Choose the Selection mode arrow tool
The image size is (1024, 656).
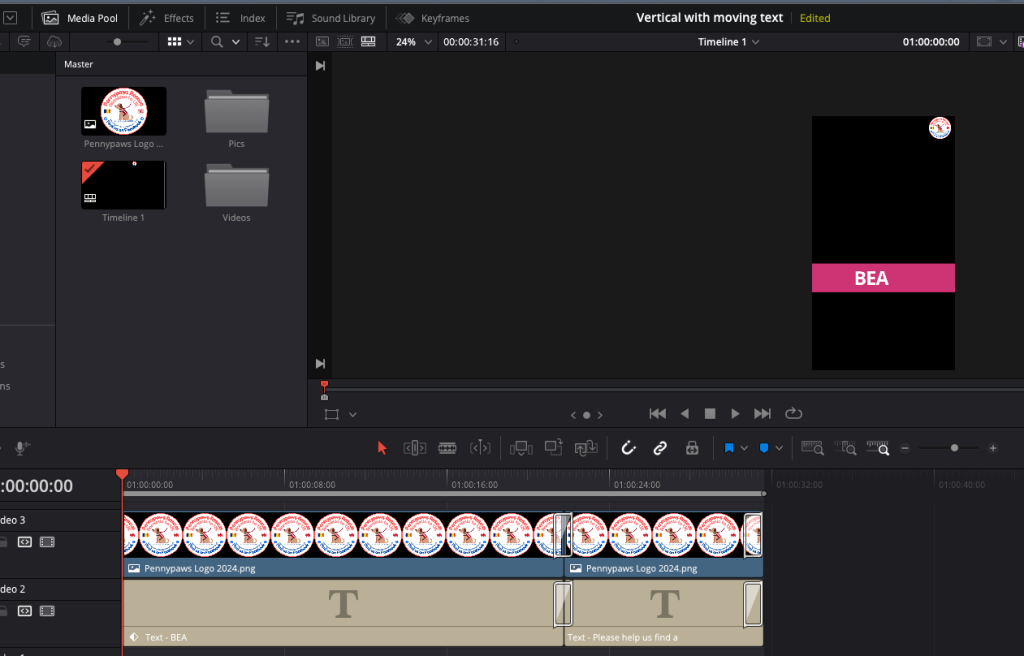[382, 448]
